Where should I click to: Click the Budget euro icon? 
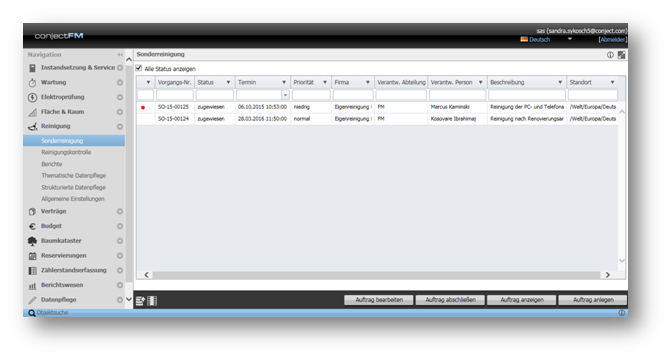click(32, 226)
